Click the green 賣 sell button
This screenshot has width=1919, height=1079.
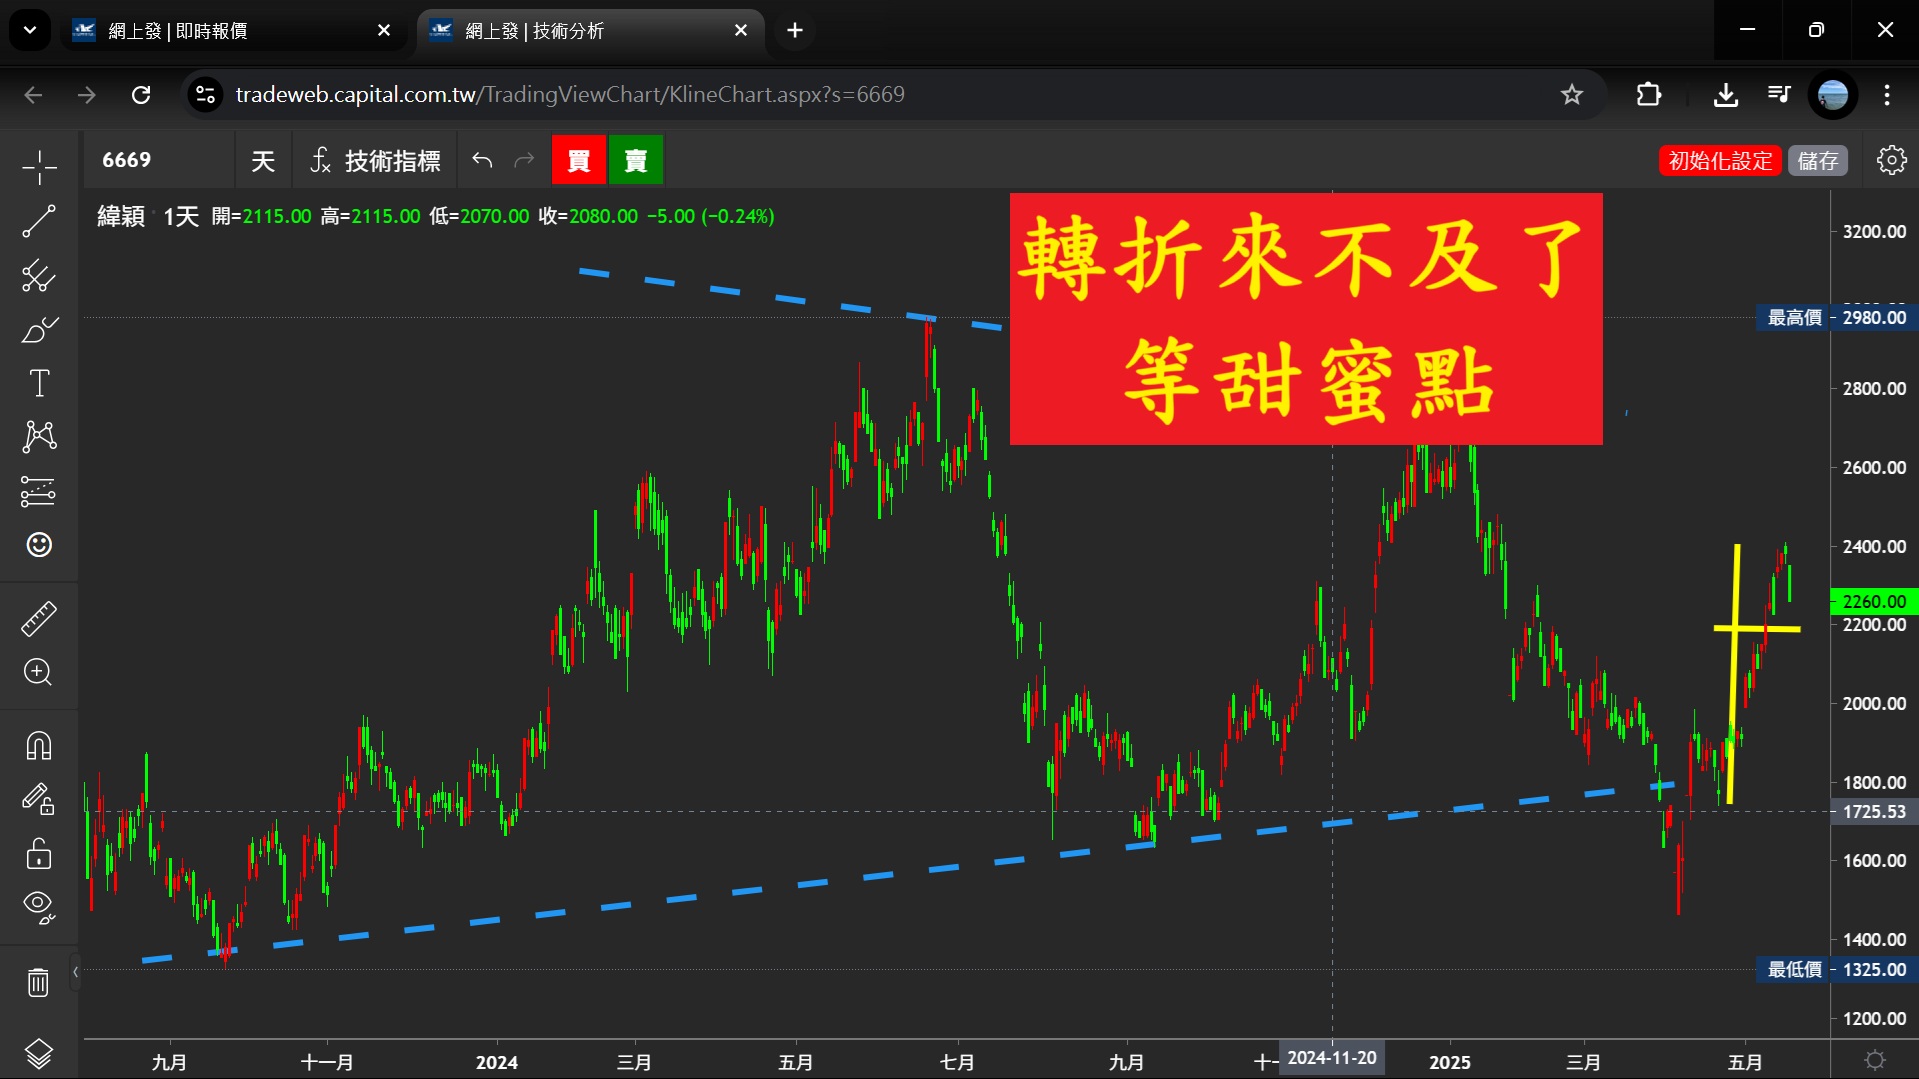636,160
